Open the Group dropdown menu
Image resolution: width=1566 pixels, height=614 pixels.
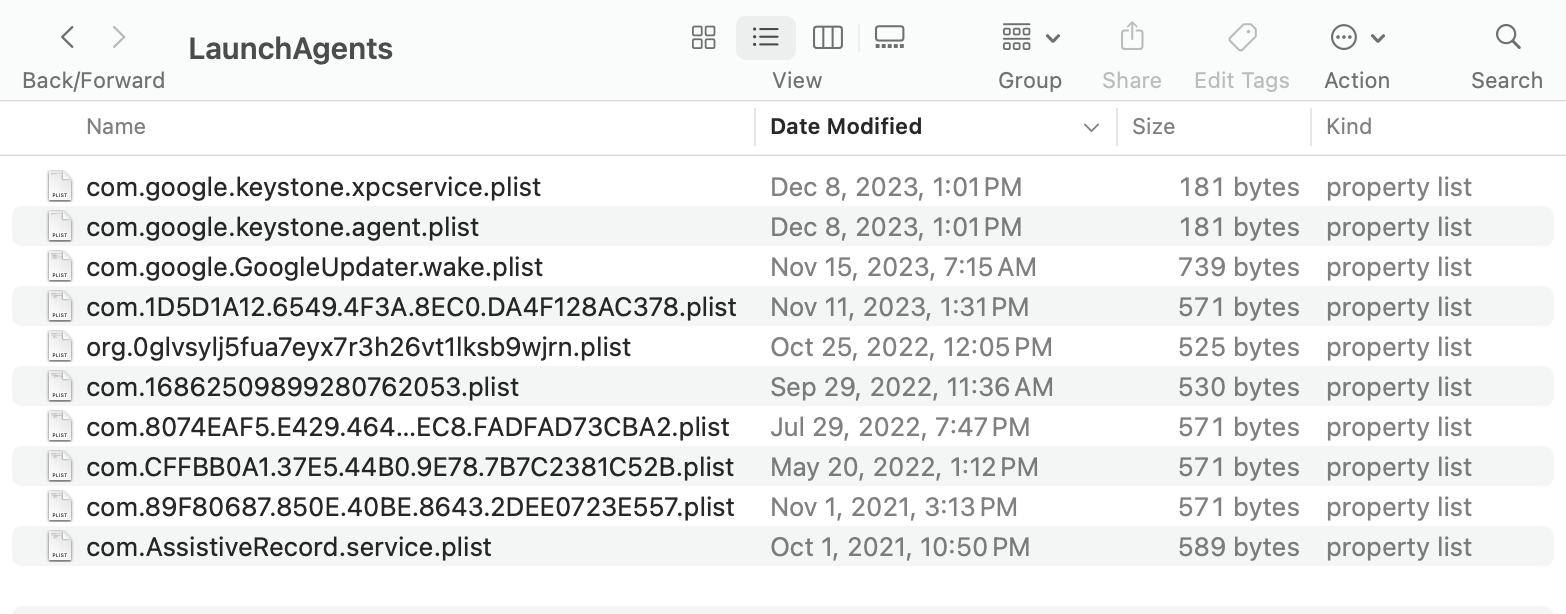pos(1030,38)
